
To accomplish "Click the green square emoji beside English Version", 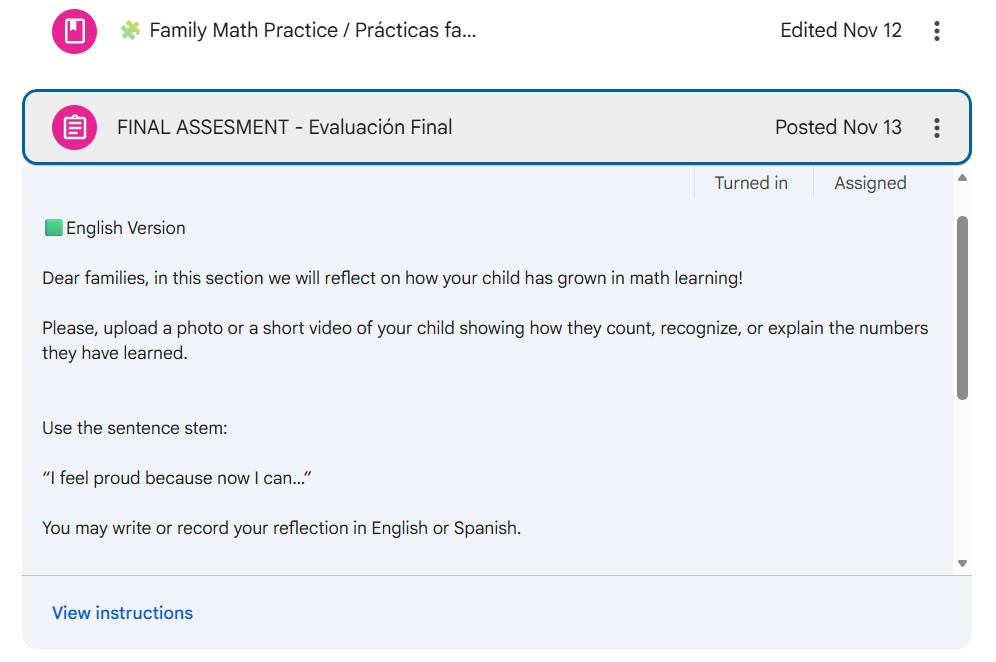I will point(53,228).
